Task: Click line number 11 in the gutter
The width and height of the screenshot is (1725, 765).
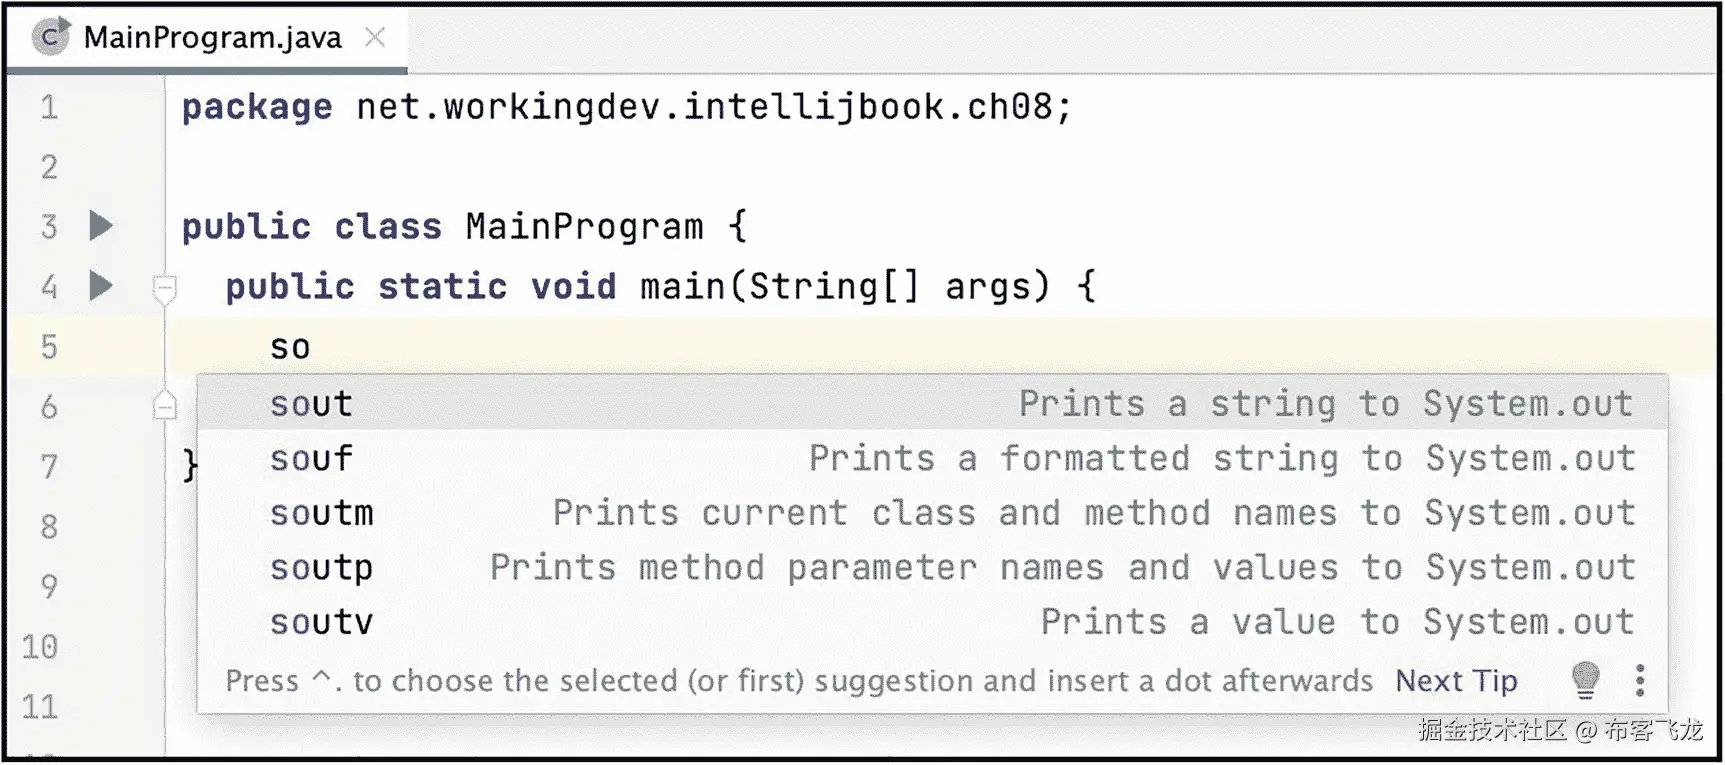Action: (41, 707)
